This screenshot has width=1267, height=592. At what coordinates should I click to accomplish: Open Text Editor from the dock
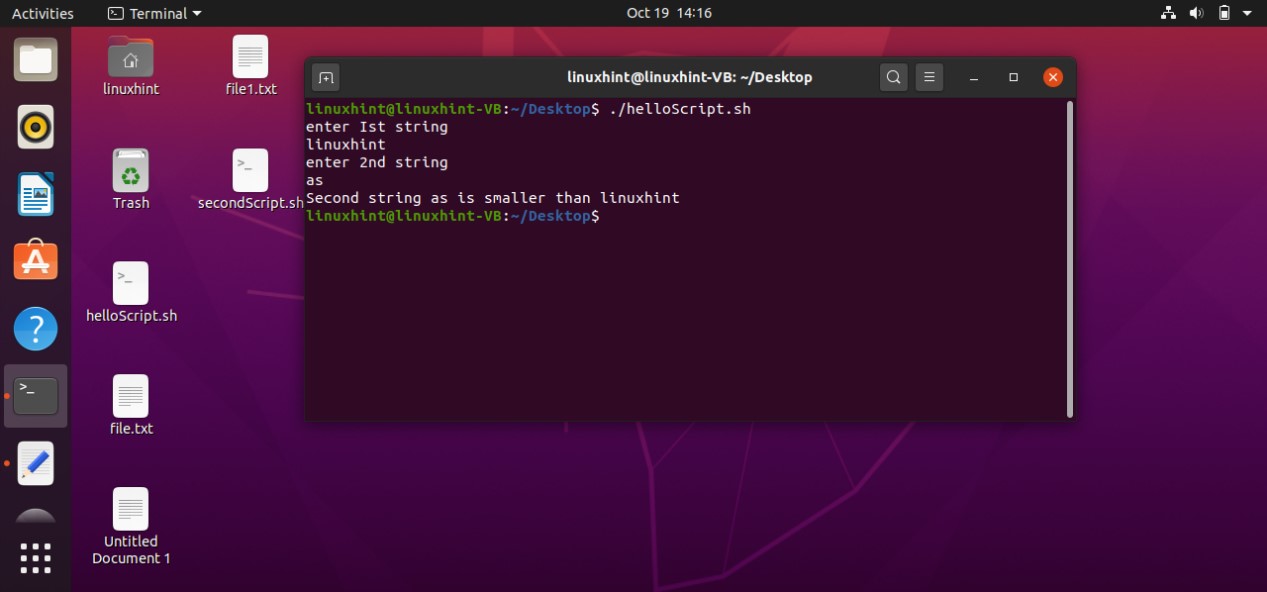point(36,463)
